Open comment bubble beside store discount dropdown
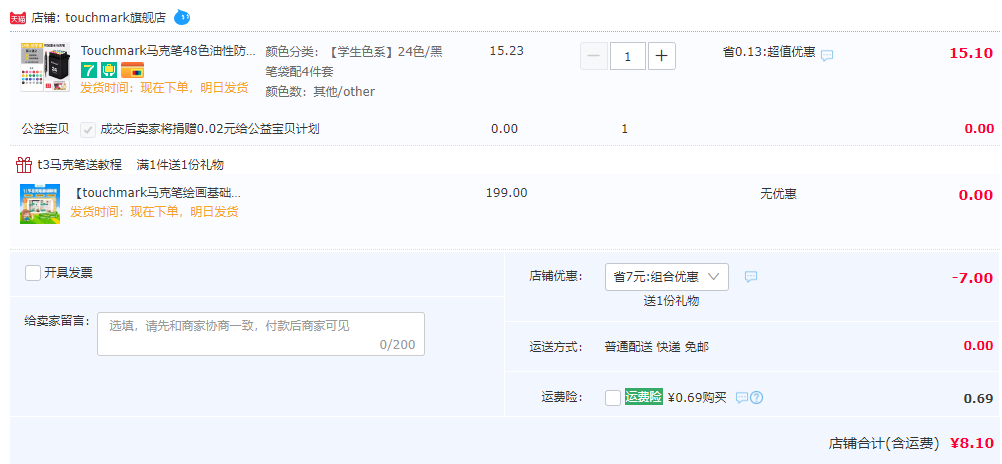This screenshot has width=1002, height=464. [751, 276]
